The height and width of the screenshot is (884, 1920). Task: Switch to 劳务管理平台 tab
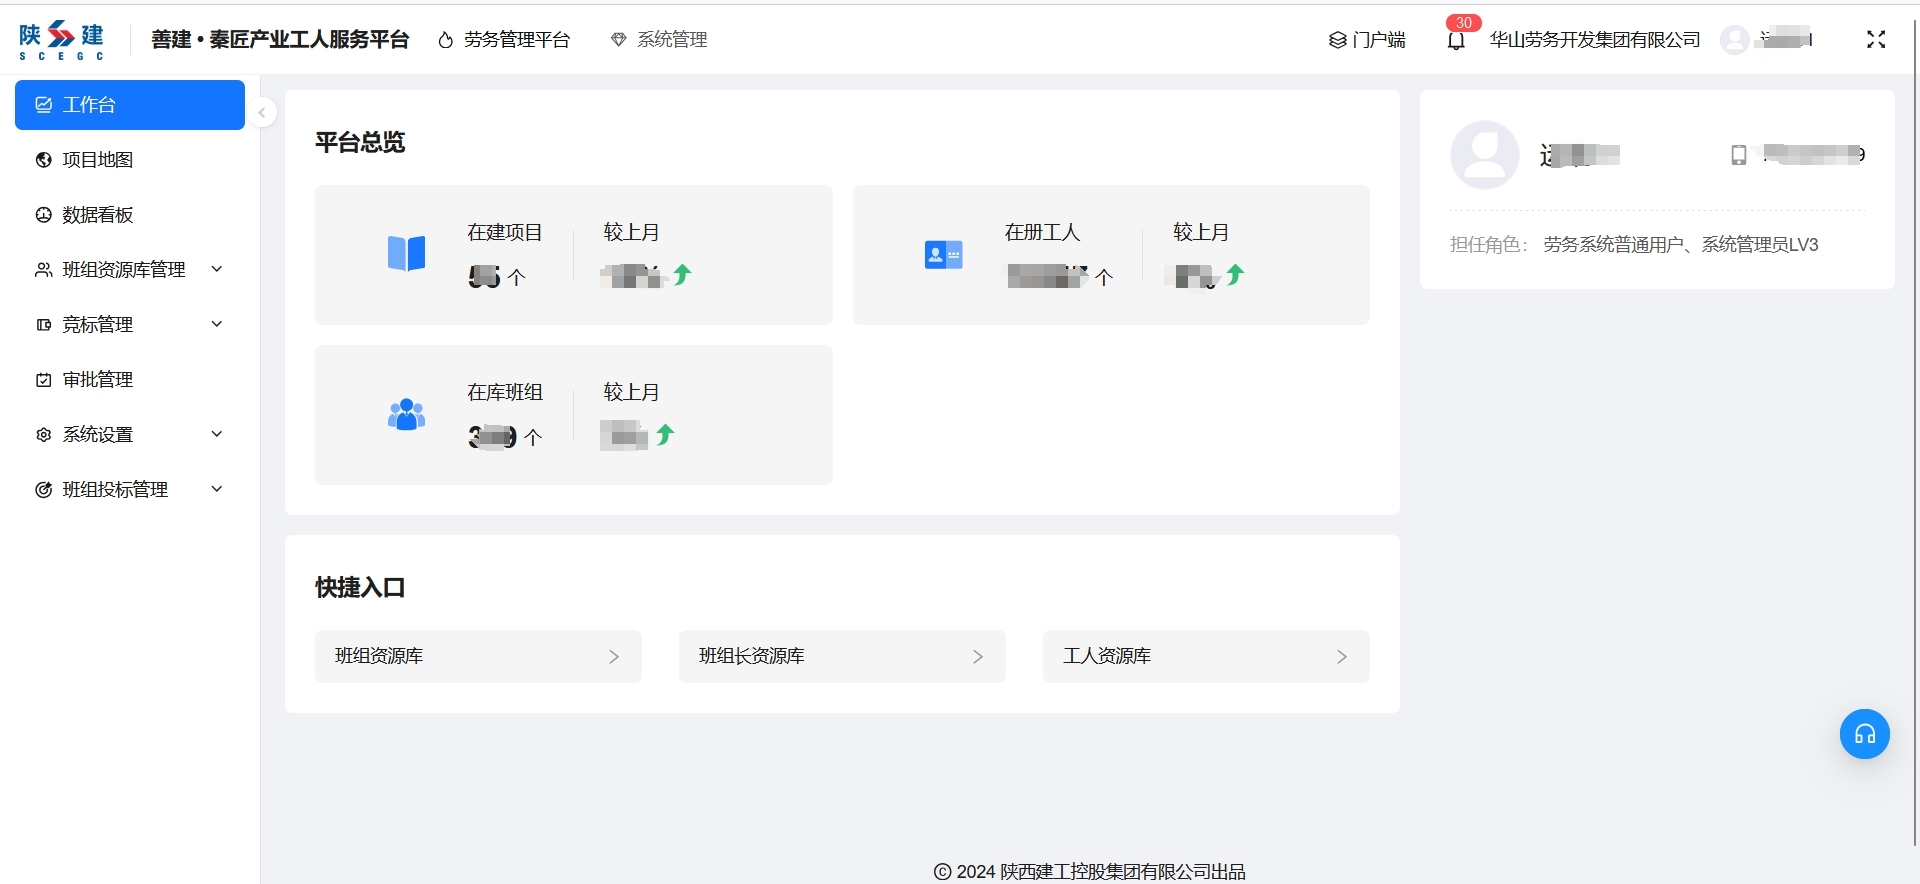pyautogui.click(x=505, y=40)
